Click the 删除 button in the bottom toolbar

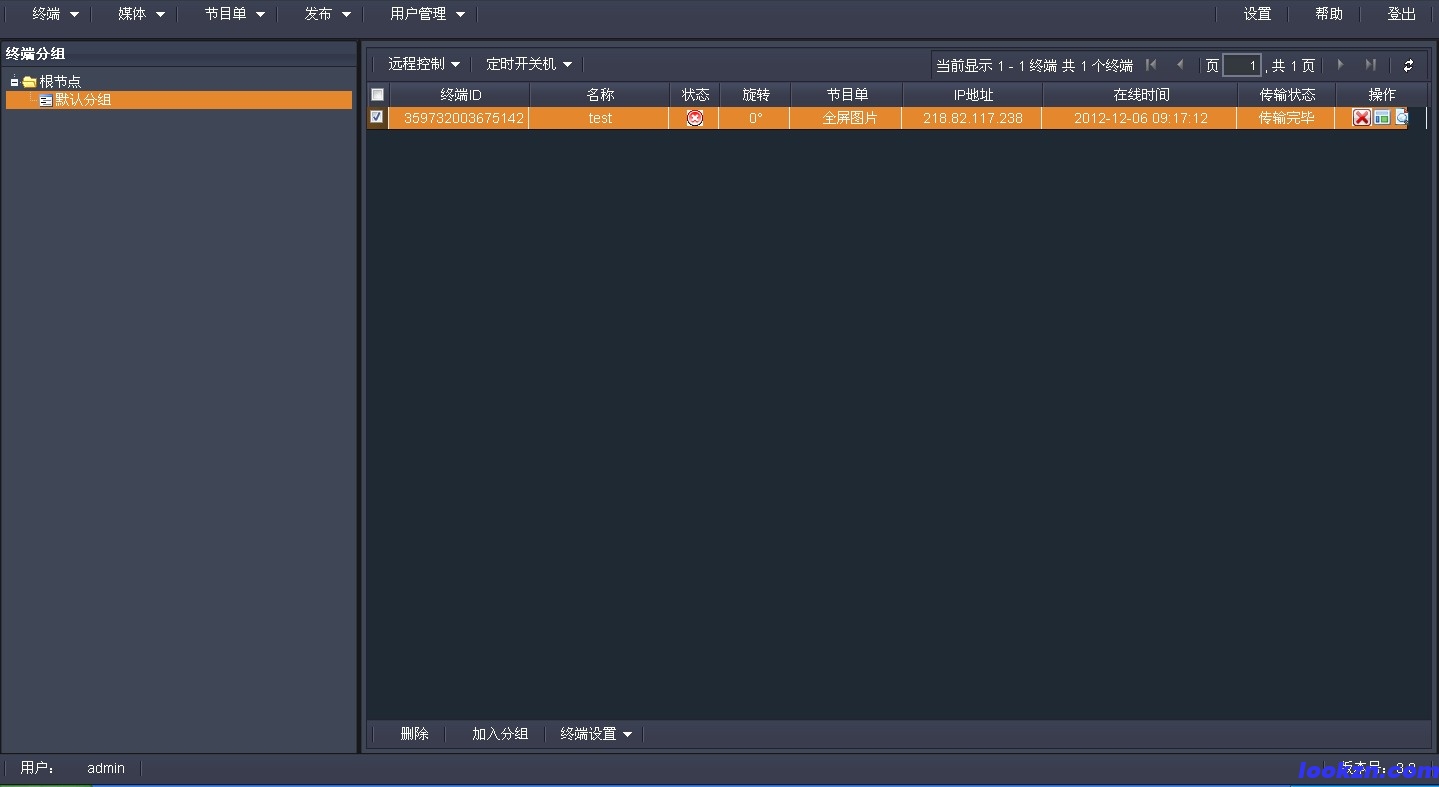pos(414,734)
